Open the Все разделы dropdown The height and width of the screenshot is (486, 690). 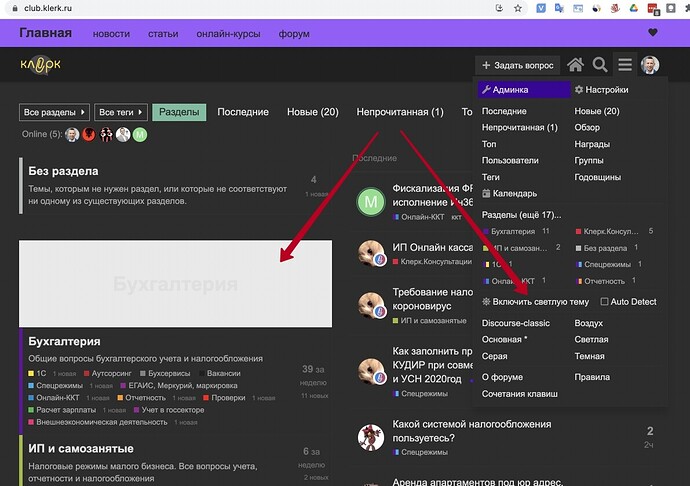click(x=54, y=112)
